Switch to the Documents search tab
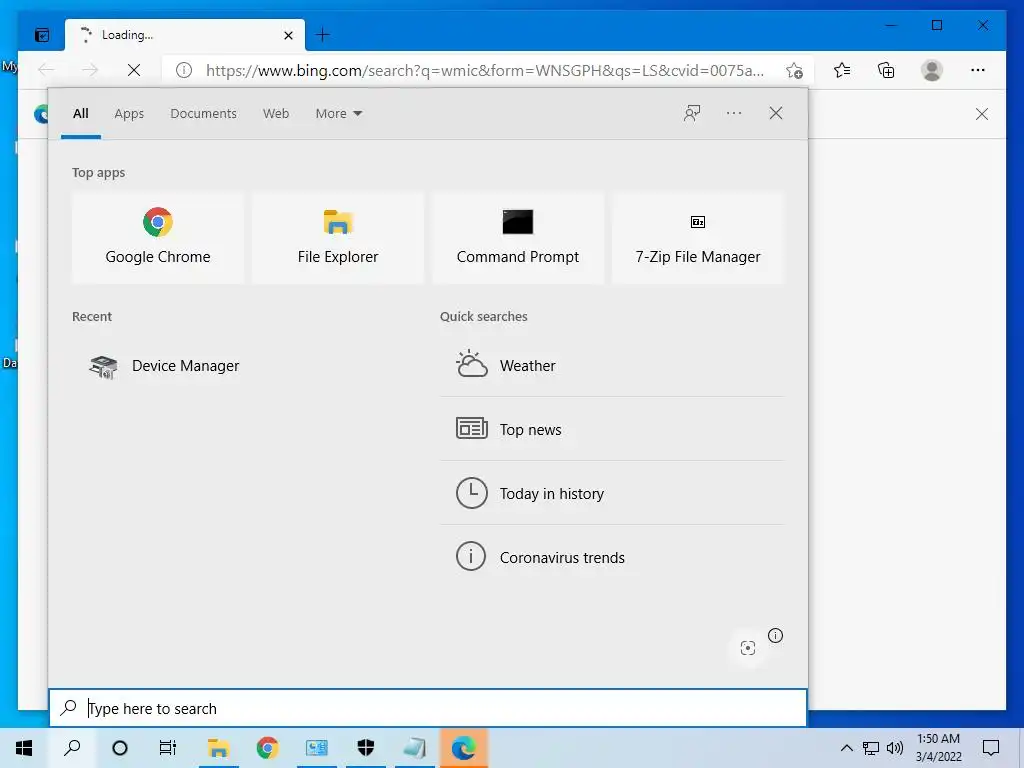 coord(203,114)
